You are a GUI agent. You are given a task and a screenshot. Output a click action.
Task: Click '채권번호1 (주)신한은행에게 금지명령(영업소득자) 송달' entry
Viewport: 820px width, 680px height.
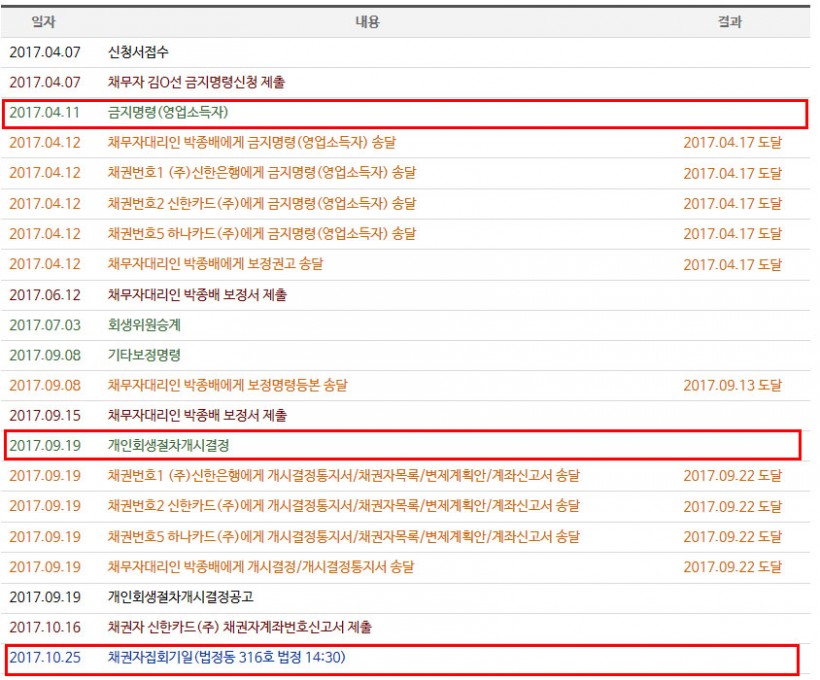(261, 173)
